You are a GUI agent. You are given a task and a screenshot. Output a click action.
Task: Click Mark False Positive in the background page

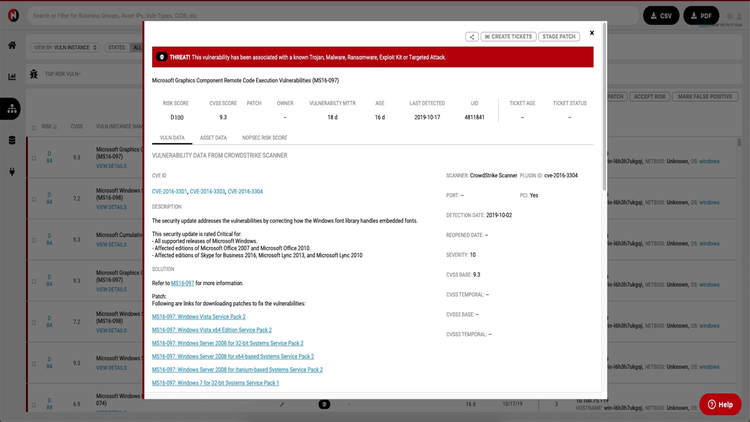click(705, 97)
